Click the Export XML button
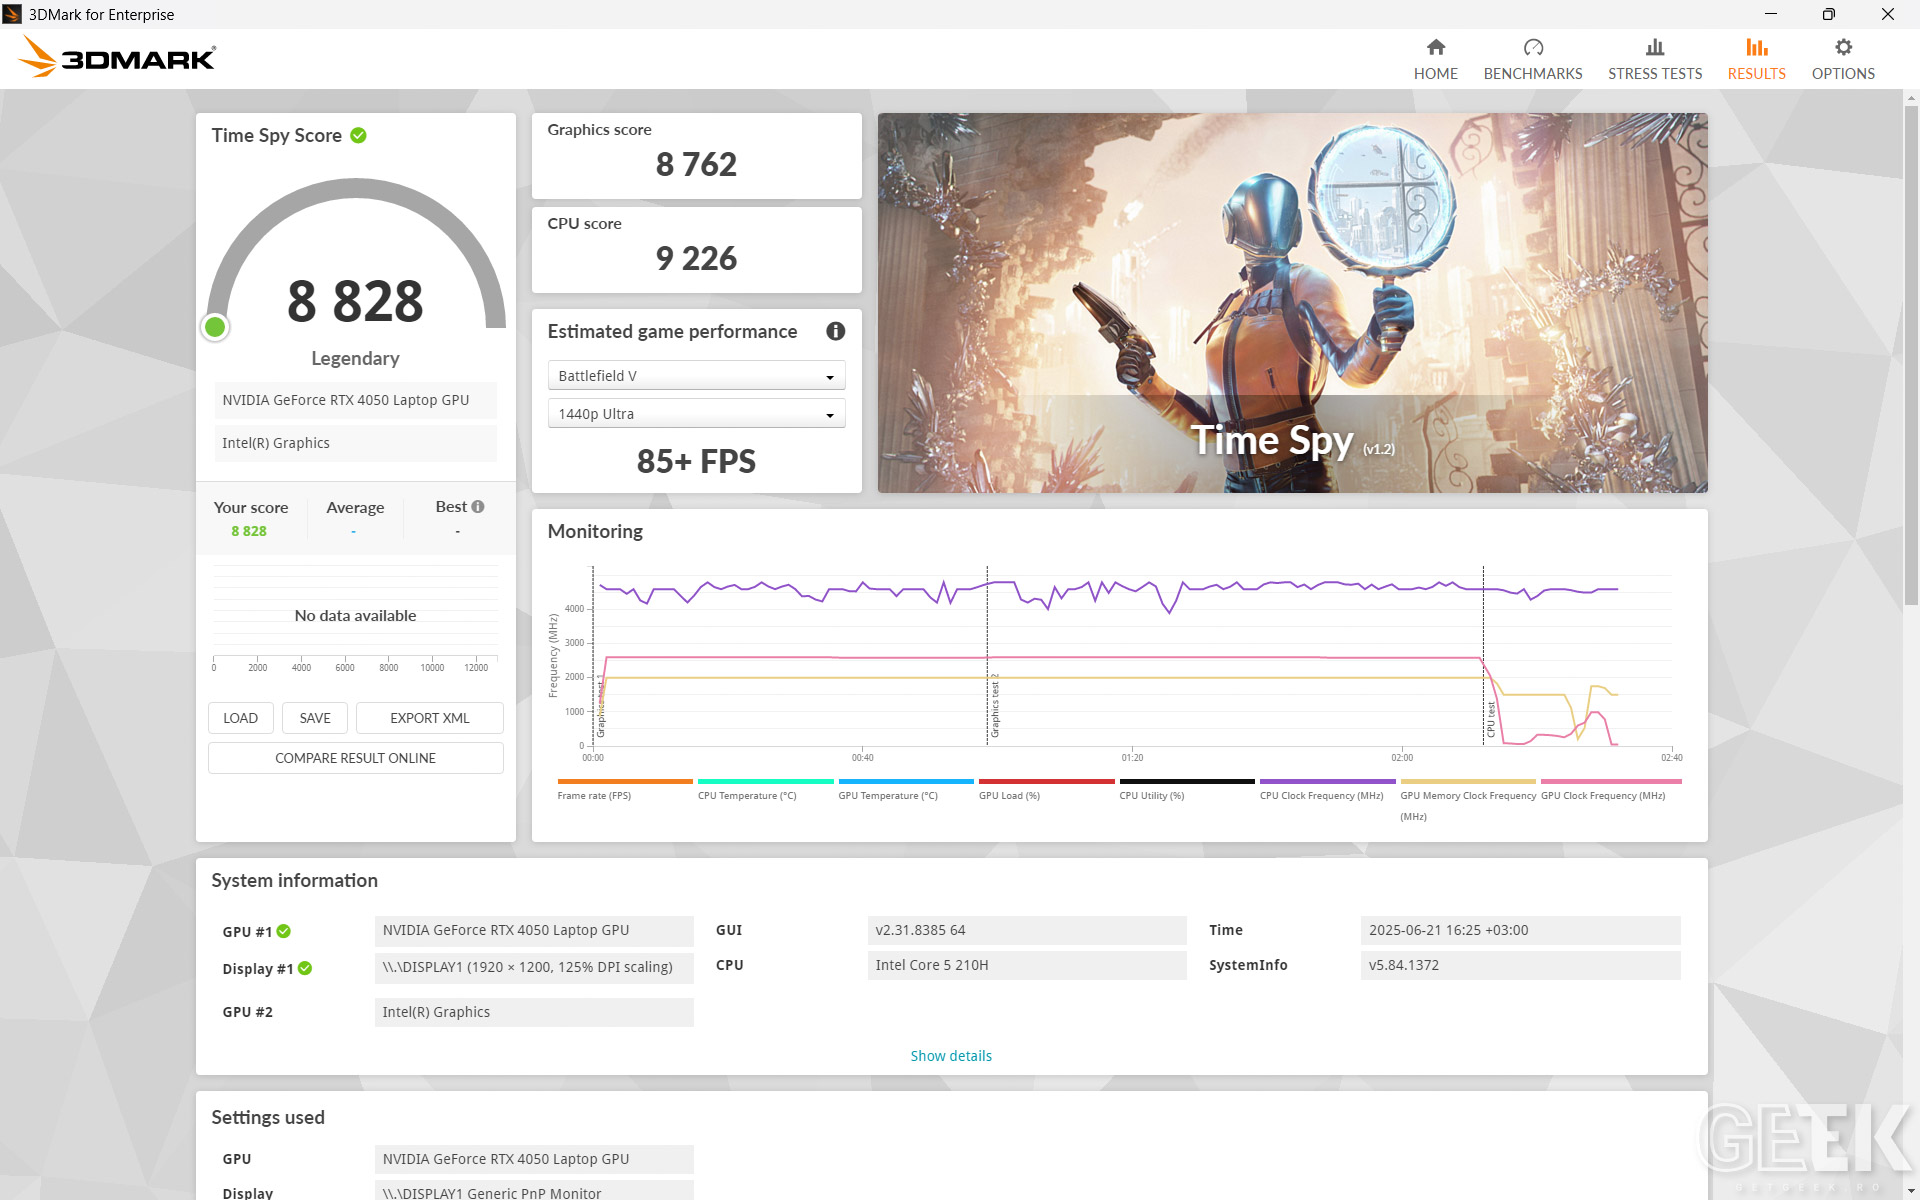 coord(429,718)
